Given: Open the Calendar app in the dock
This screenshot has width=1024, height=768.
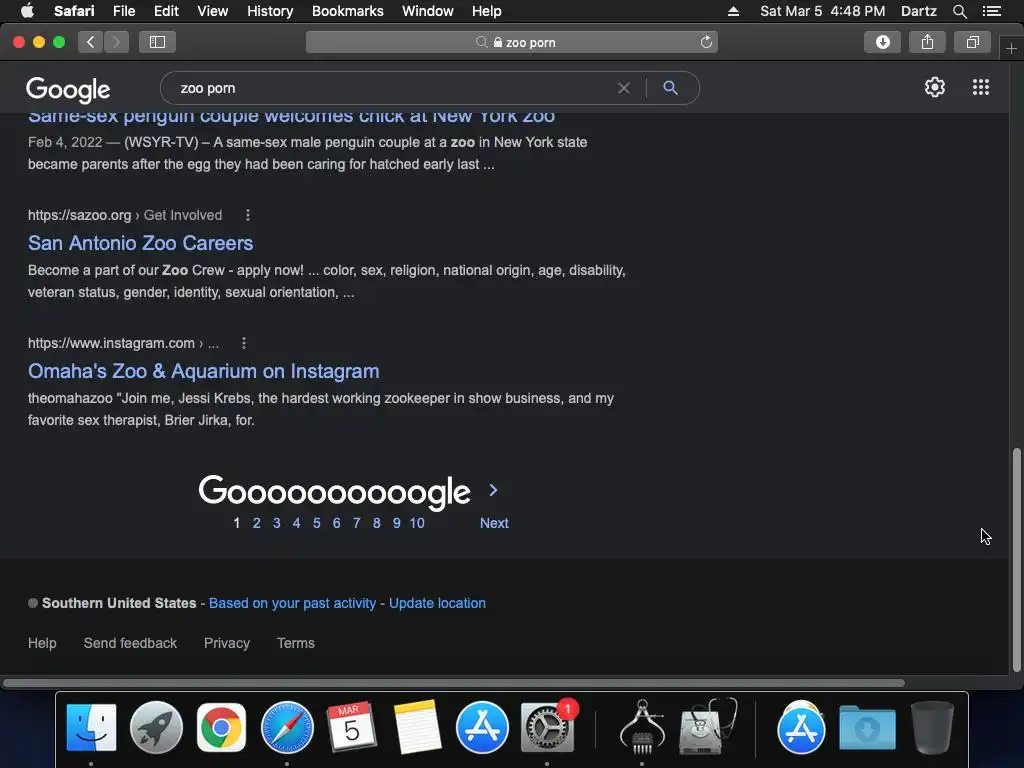Looking at the screenshot, I should 351,728.
